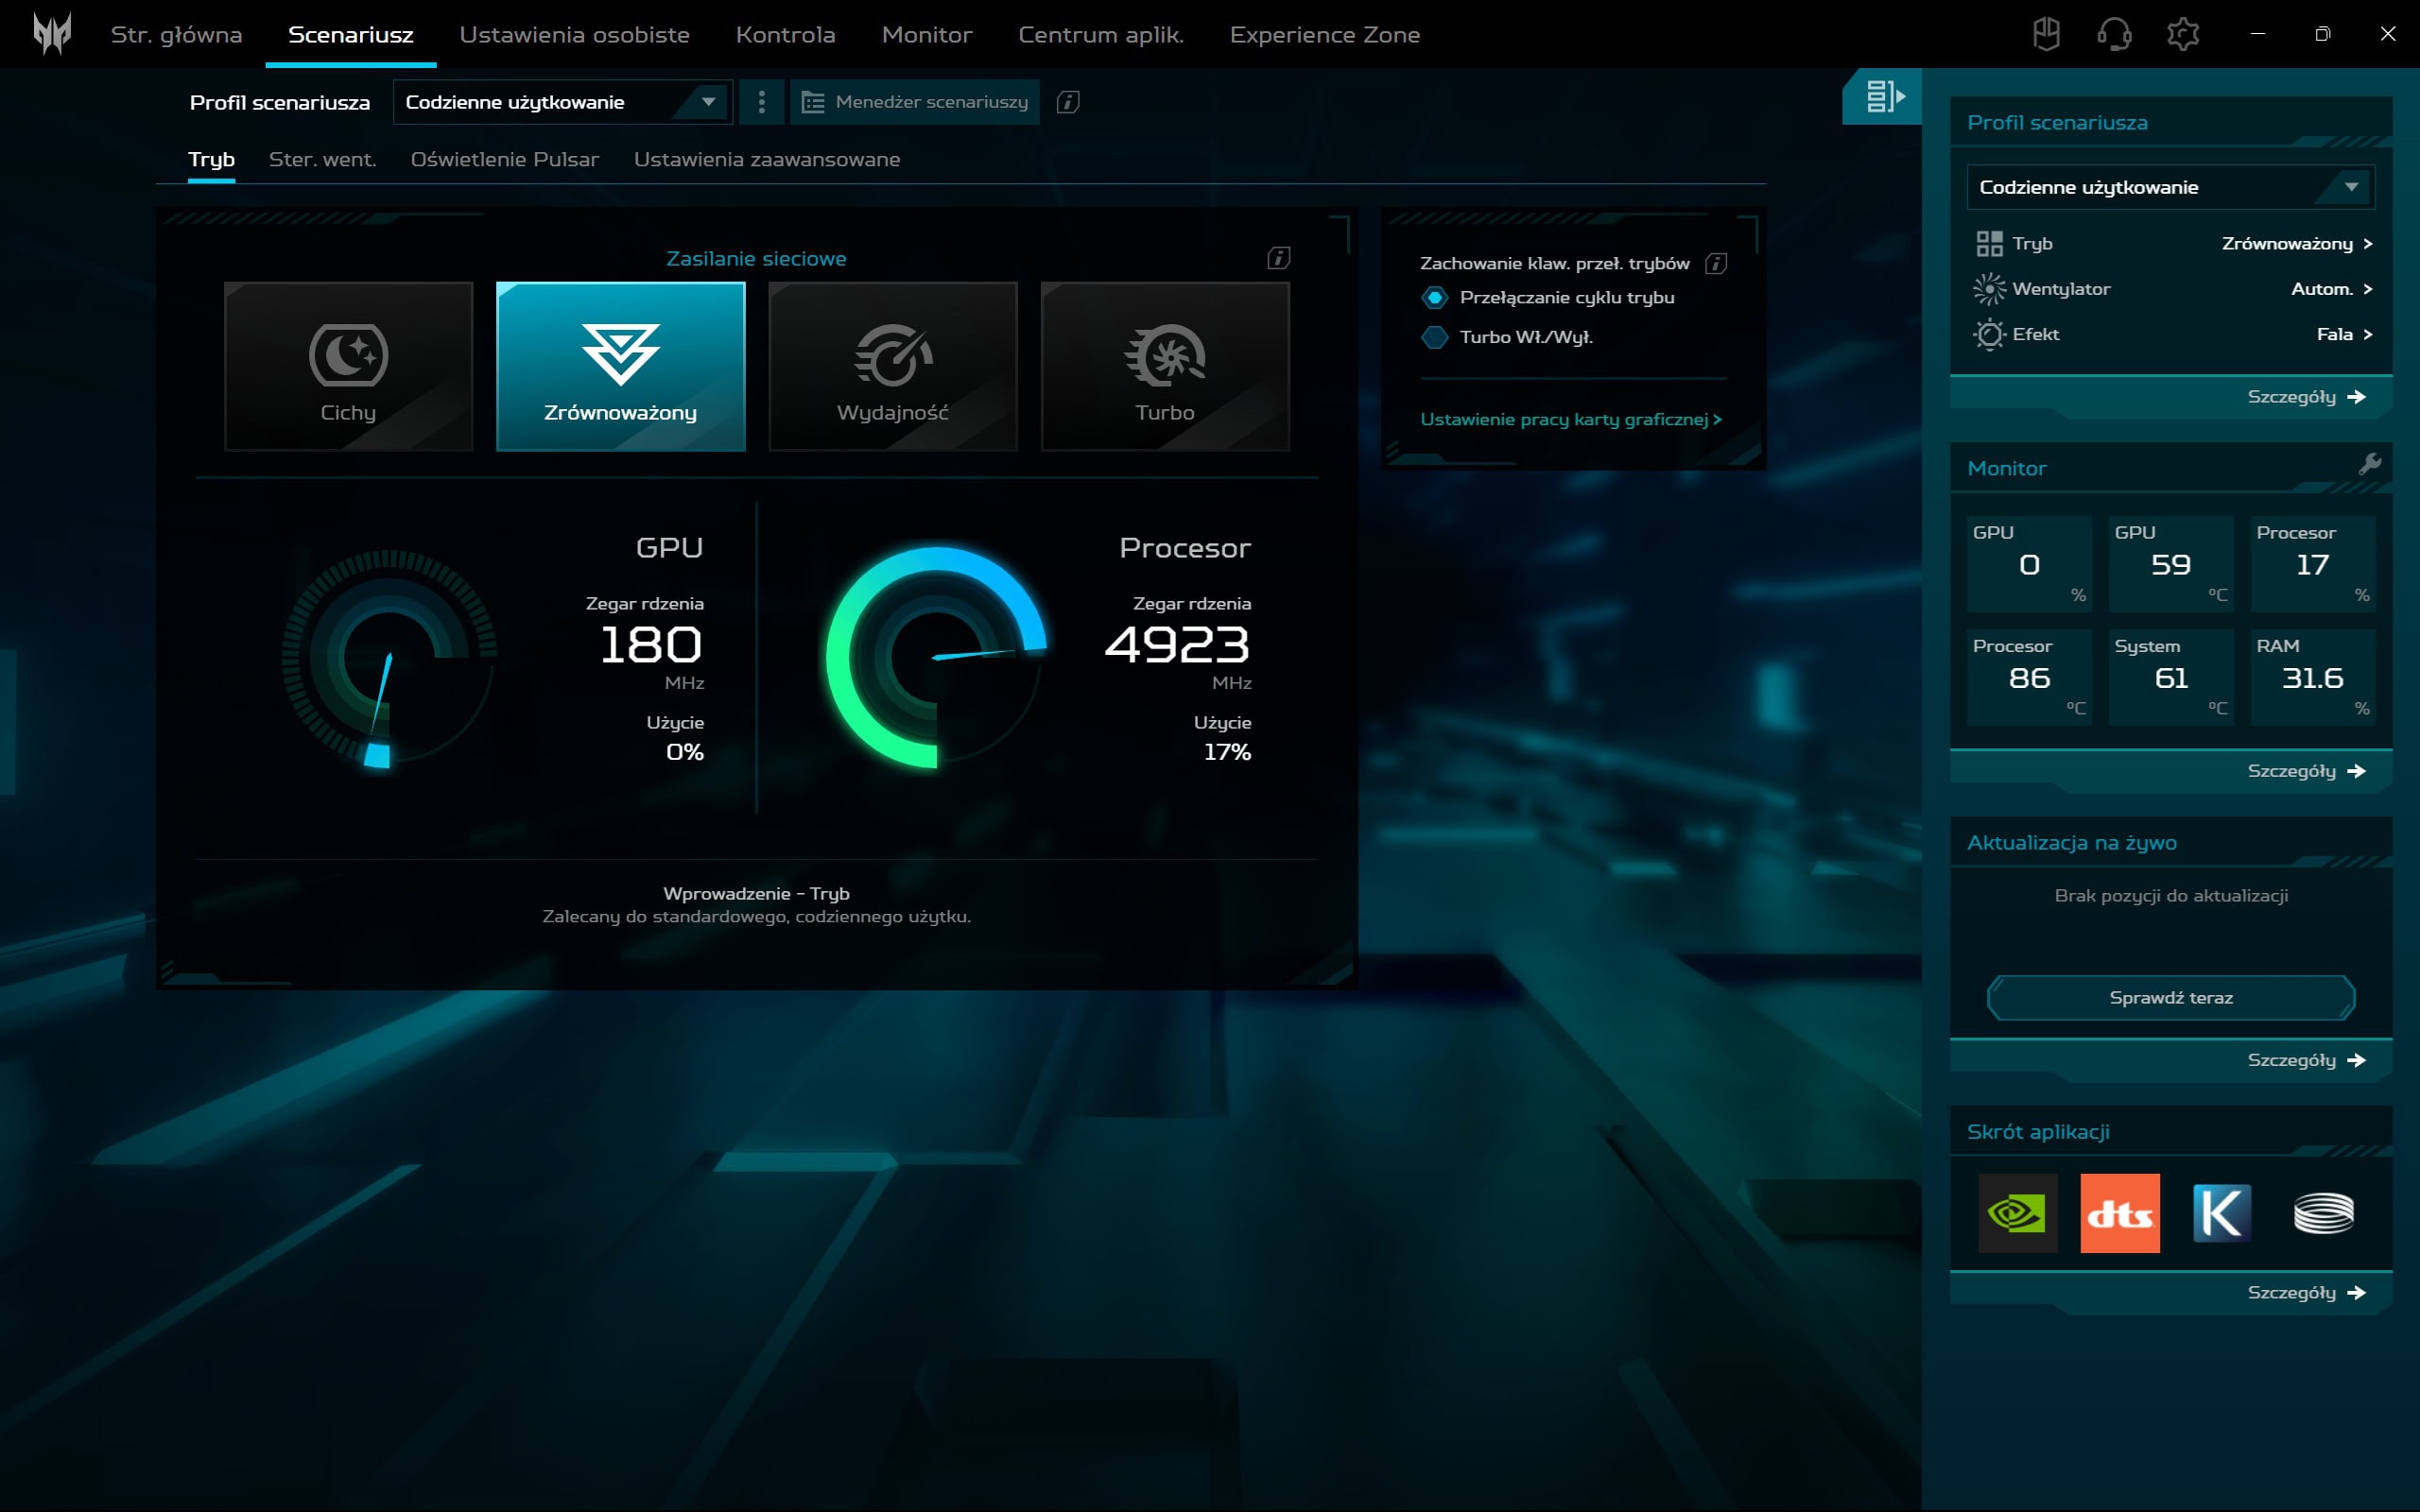Open the Killer network app shortcut
Viewport: 2420px width, 1512px height.
(2221, 1213)
